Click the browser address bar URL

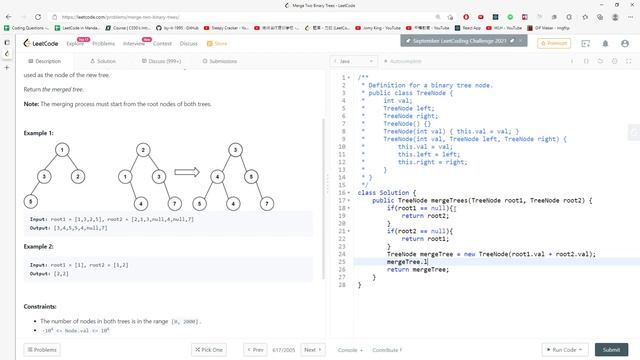point(120,17)
